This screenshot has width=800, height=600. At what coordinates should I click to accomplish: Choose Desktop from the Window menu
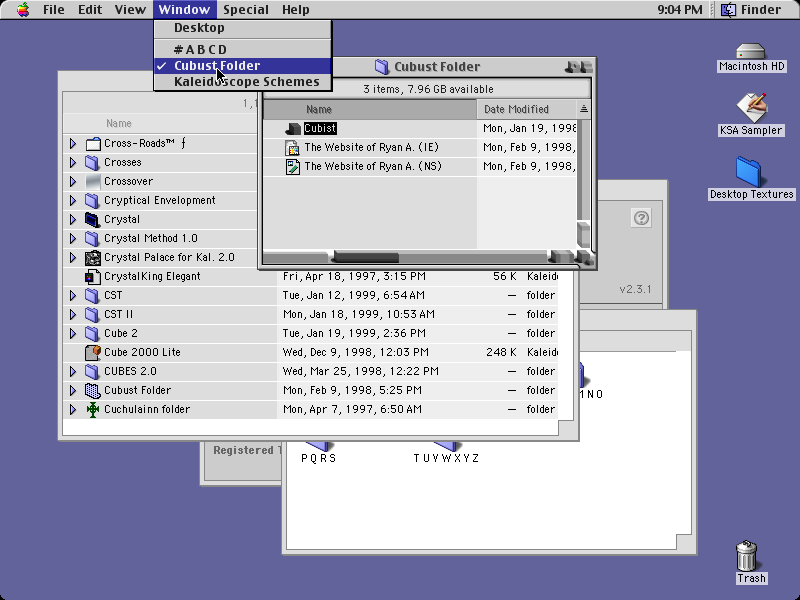(x=243, y=28)
